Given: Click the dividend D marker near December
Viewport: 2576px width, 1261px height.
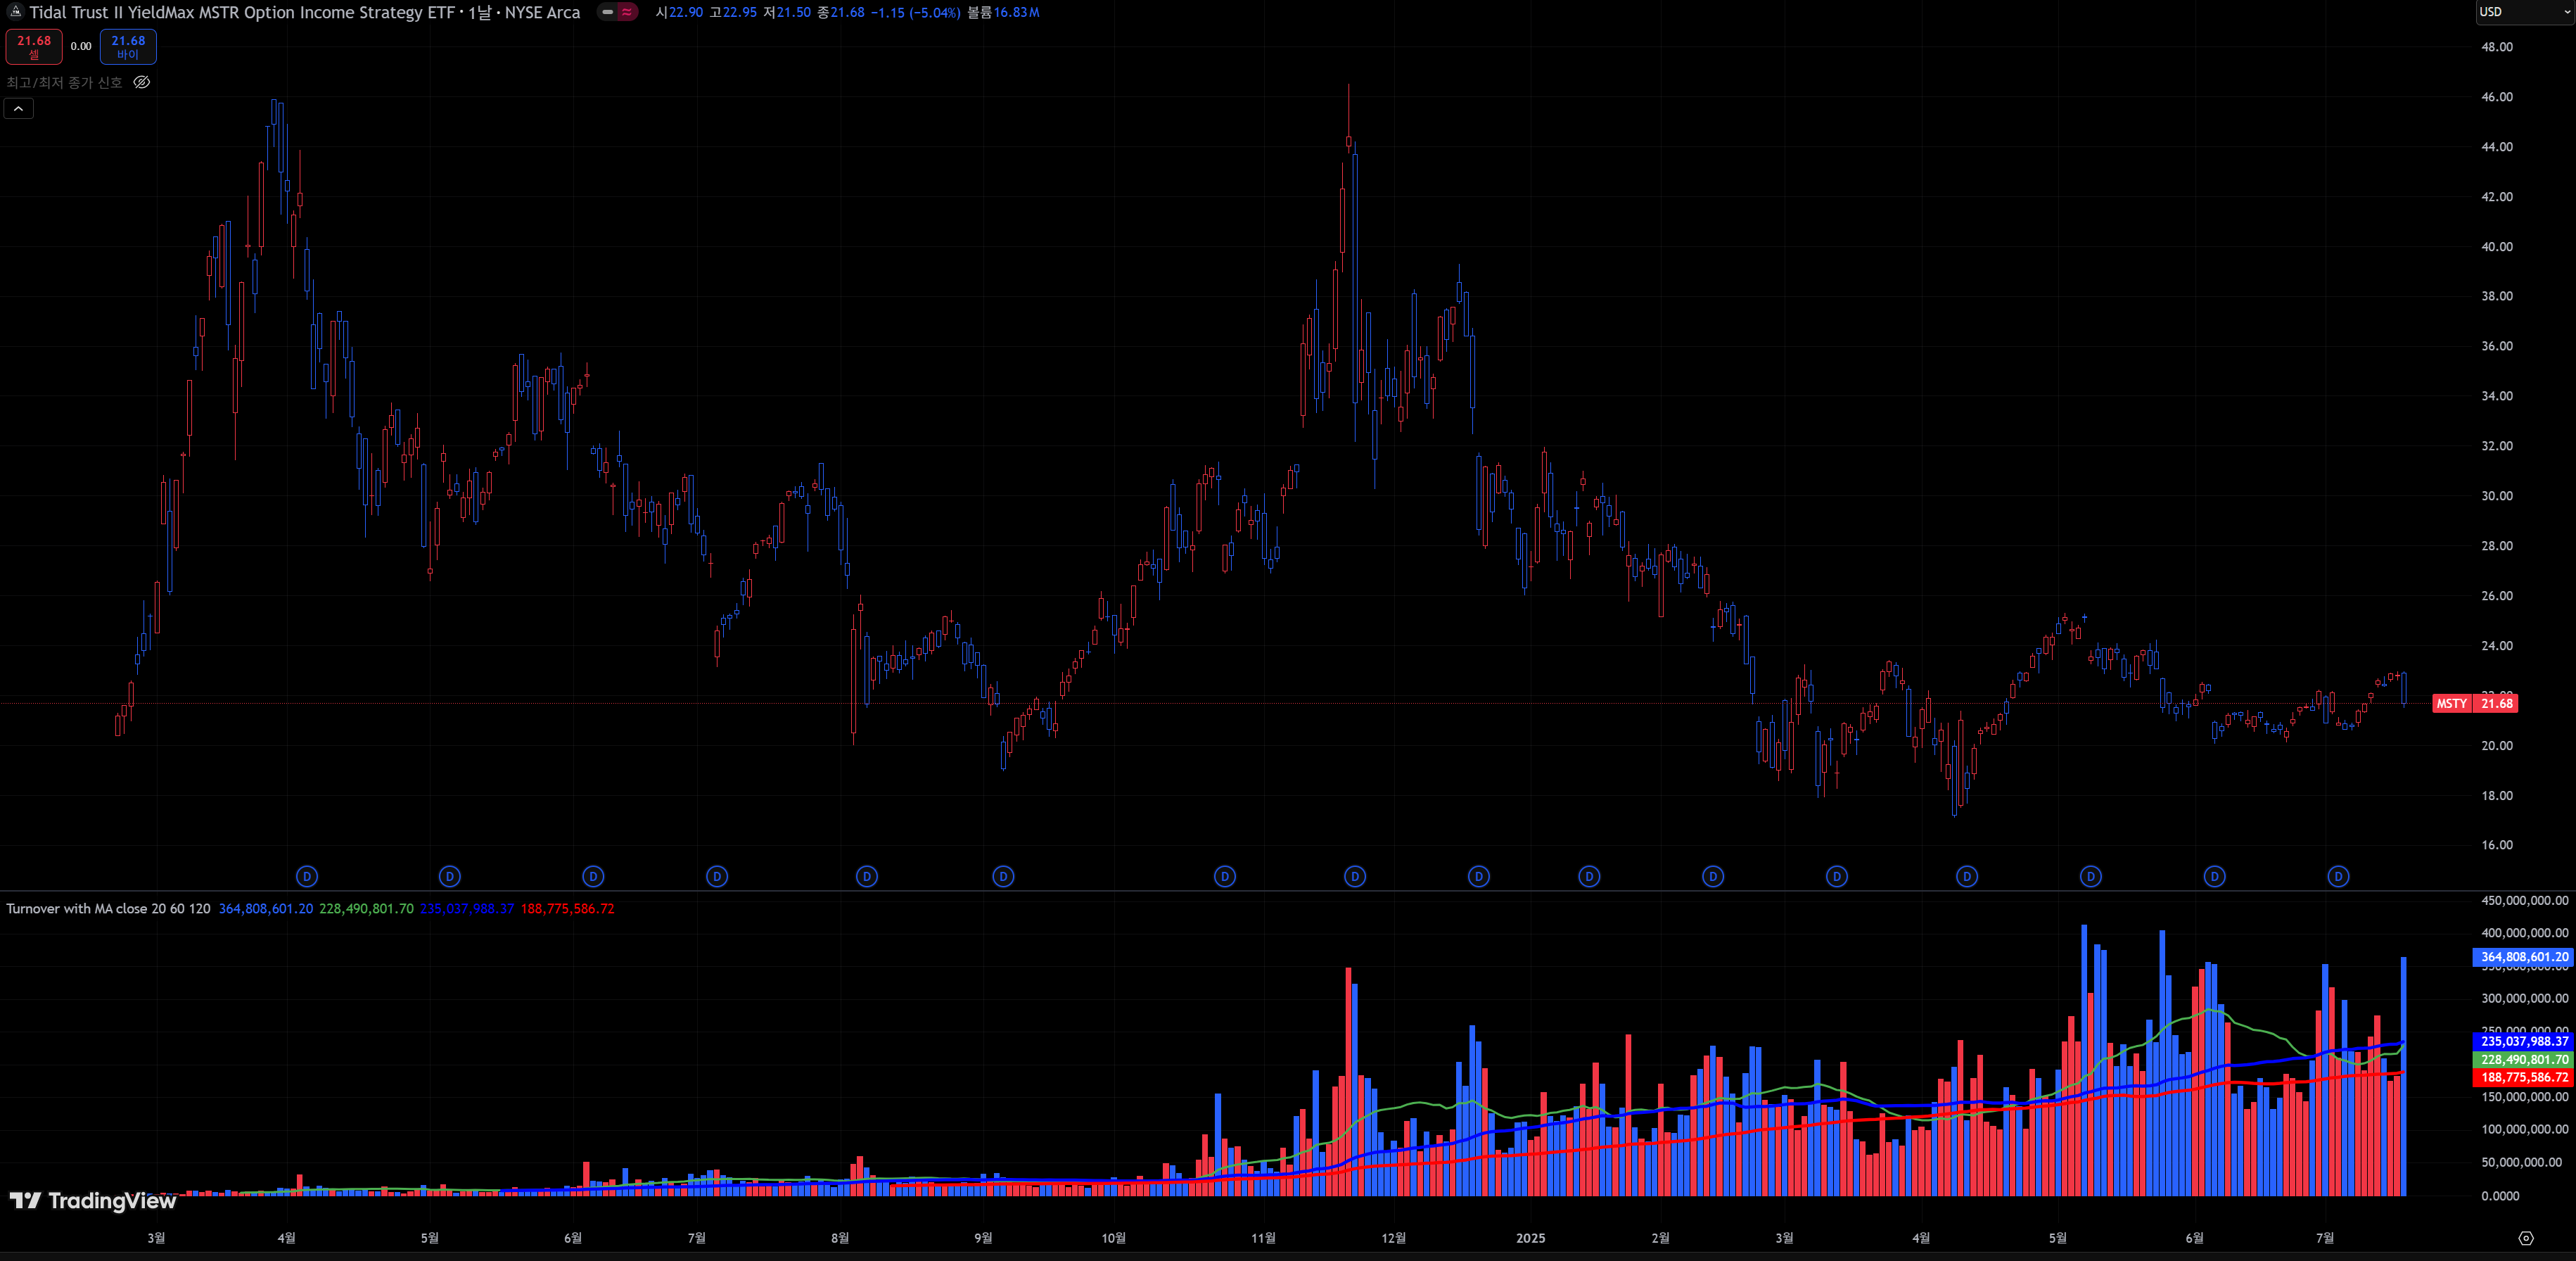Looking at the screenshot, I should pyautogui.click(x=1355, y=876).
